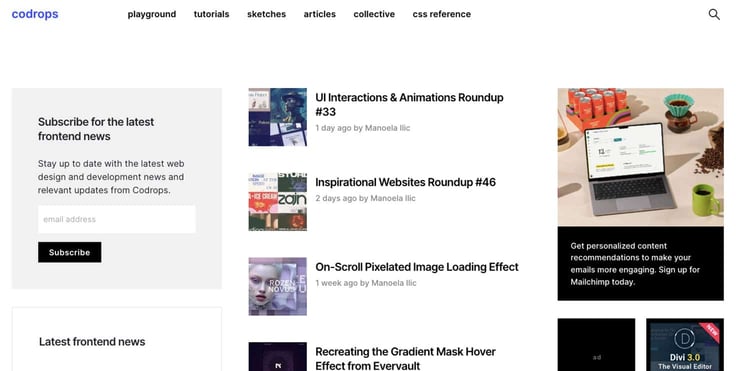Focus the email address input field
Screen dimensions: 736x371
(117, 219)
